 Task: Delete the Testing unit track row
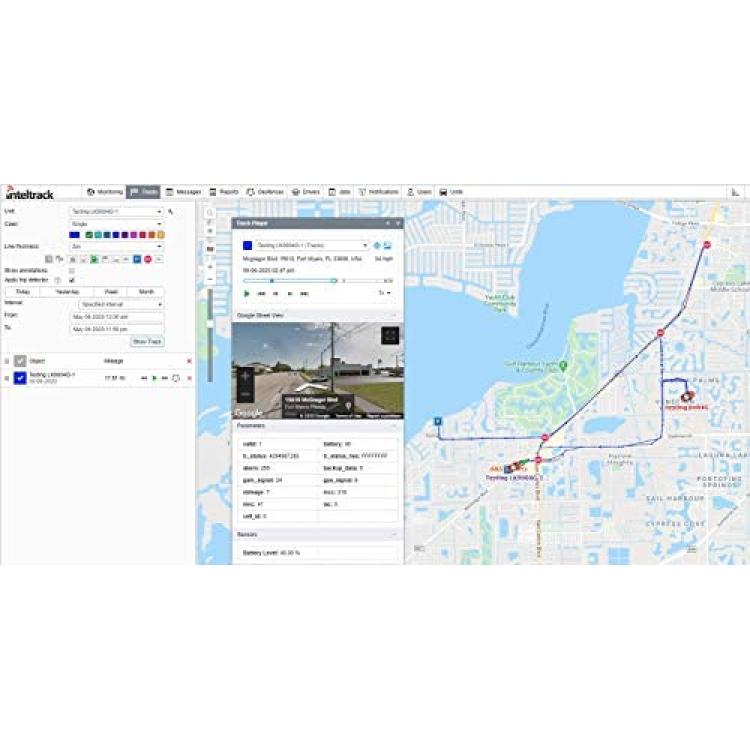189,378
